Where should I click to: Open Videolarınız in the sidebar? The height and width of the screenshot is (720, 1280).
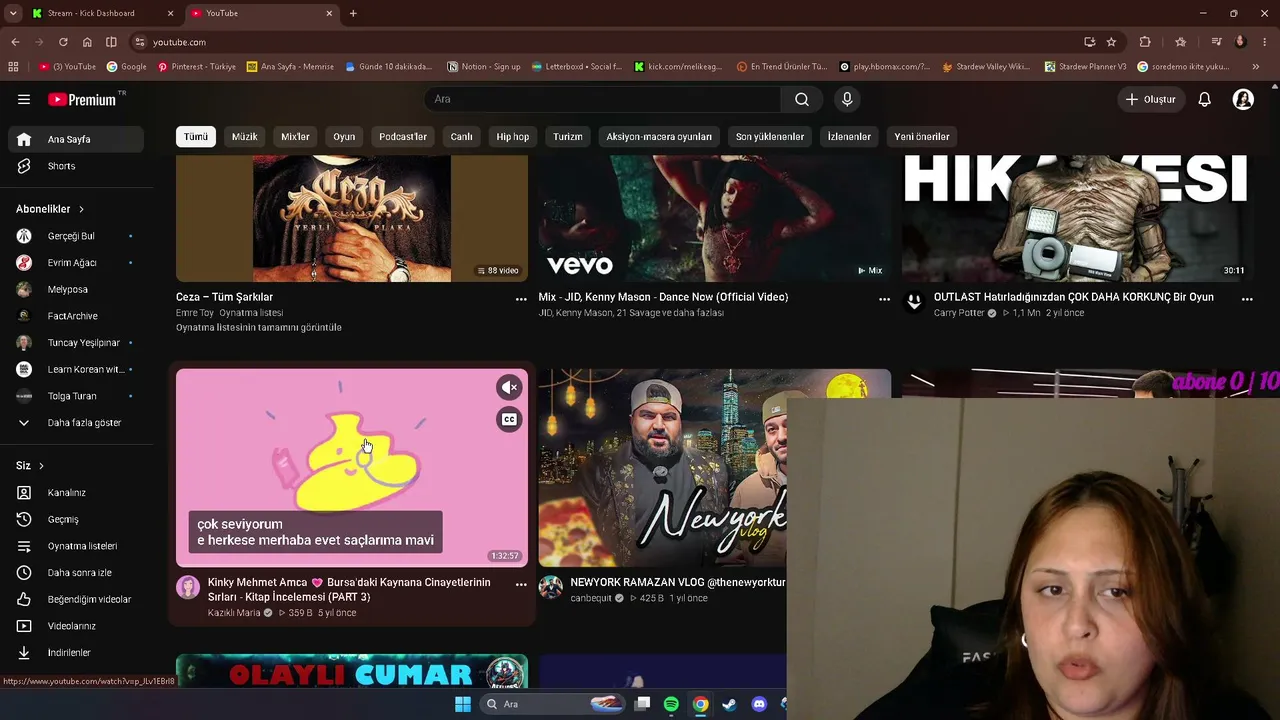pos(72,626)
